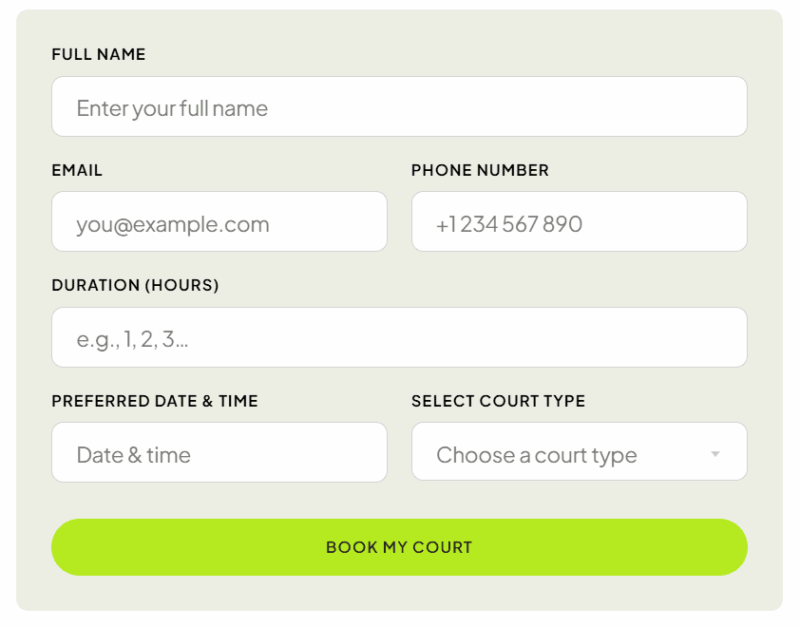Click the '+1 234 567 890' placeholder text
Image resolution: width=800 pixels, height=627 pixels.
tap(509, 224)
